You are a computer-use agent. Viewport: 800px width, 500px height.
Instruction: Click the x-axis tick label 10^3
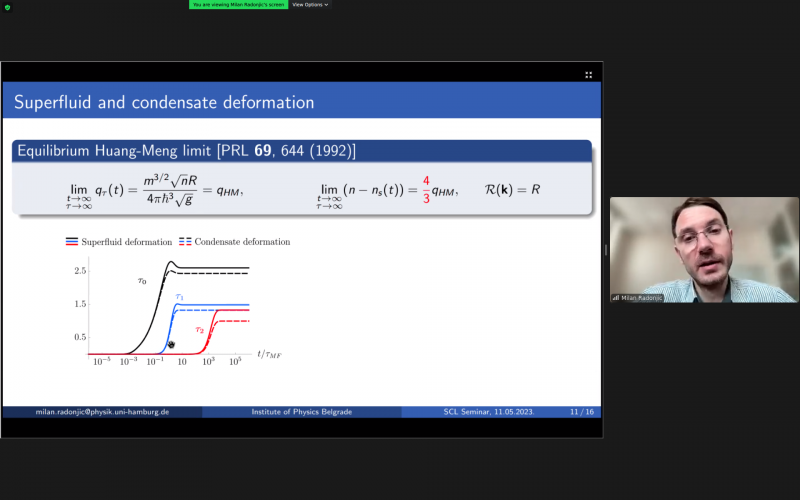(209, 362)
